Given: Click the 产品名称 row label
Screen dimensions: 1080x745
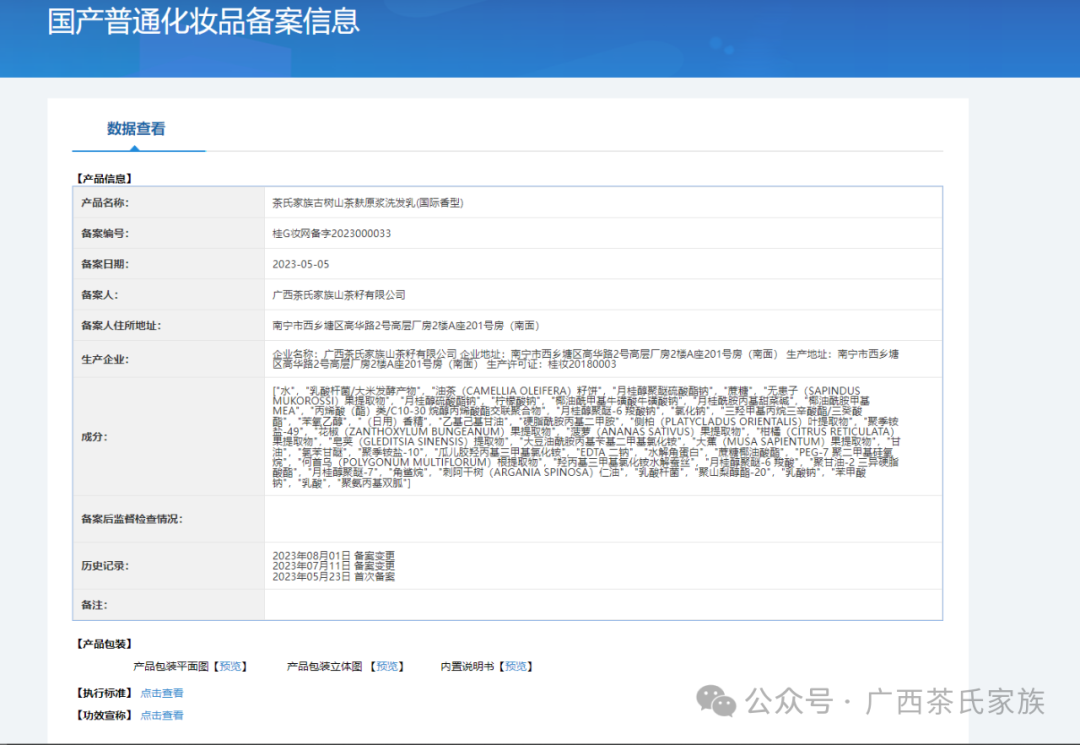Looking at the screenshot, I should [x=105, y=202].
